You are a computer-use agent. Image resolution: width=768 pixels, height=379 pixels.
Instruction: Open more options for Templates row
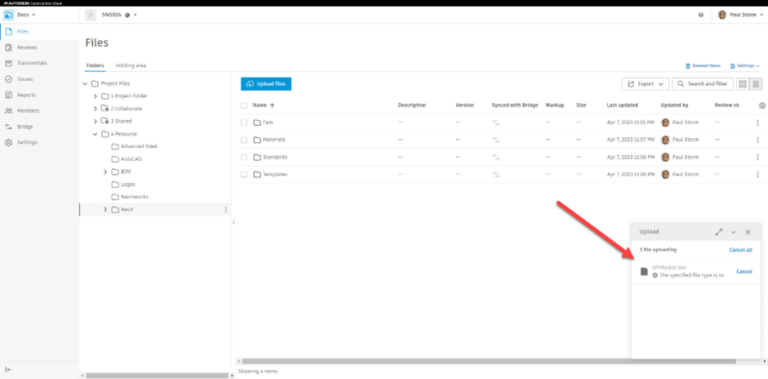click(x=758, y=174)
